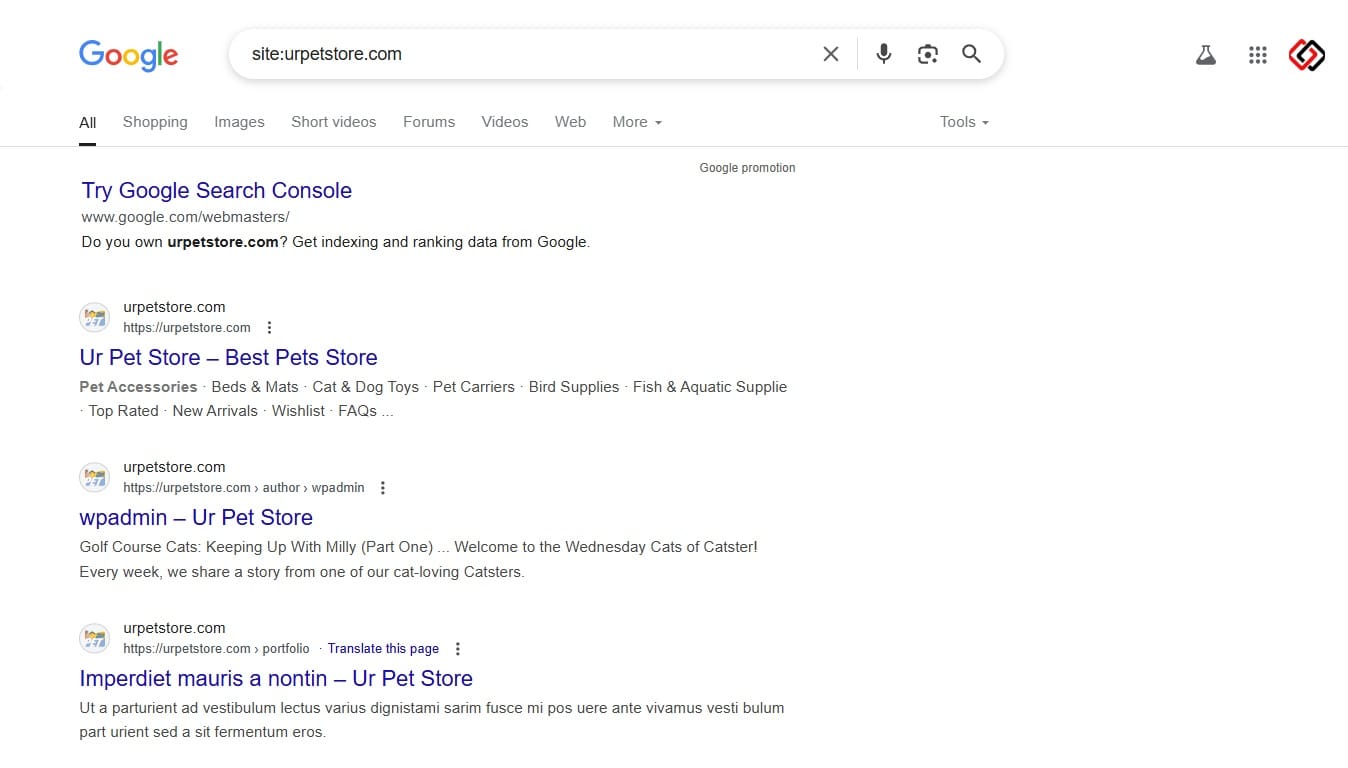Click into the search query text field
This screenshot has width=1348, height=768.
[x=520, y=54]
